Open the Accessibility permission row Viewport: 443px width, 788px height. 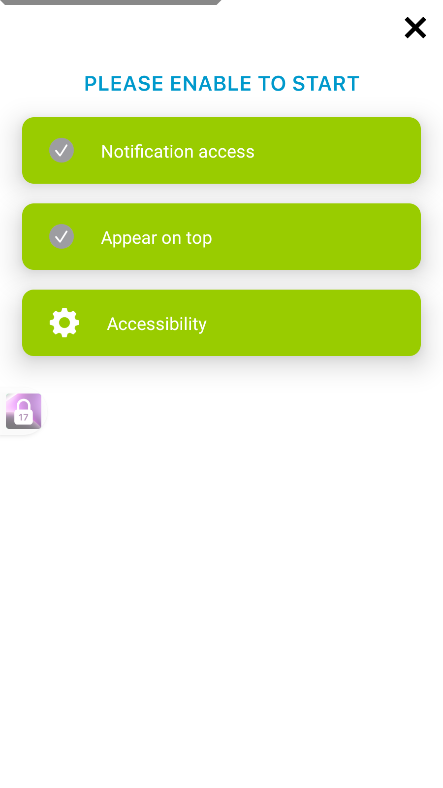point(222,323)
